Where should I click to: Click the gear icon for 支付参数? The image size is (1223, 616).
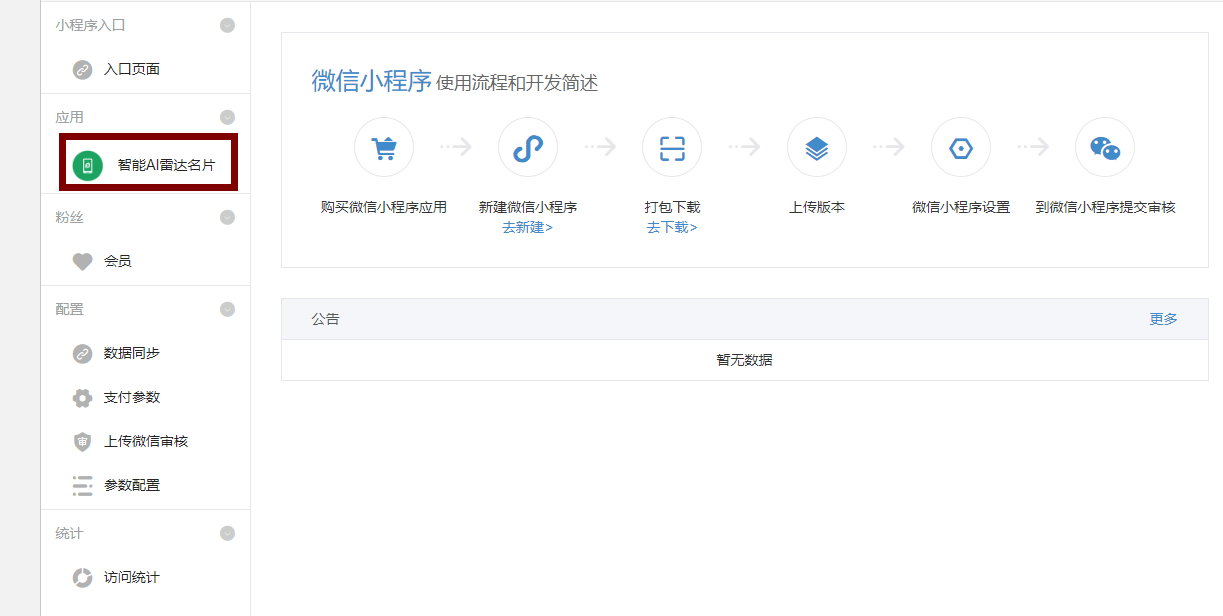click(x=83, y=398)
